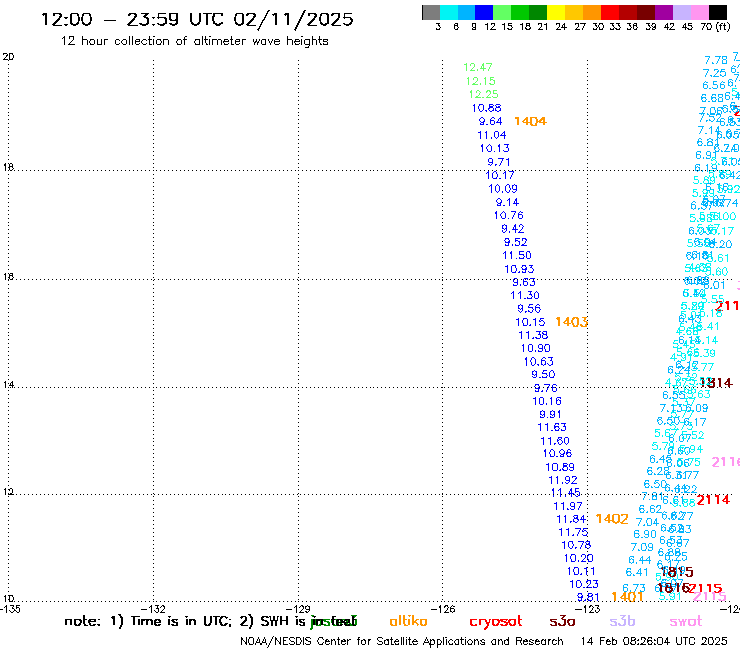This screenshot has height=650, width=740.
Task: Pick the dark blue legend swatch
Action: click(x=484, y=12)
